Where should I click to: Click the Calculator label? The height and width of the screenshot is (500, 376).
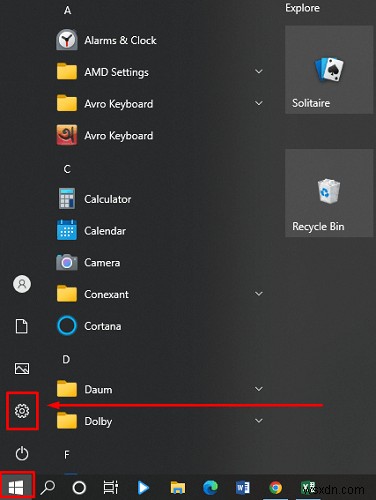(108, 199)
